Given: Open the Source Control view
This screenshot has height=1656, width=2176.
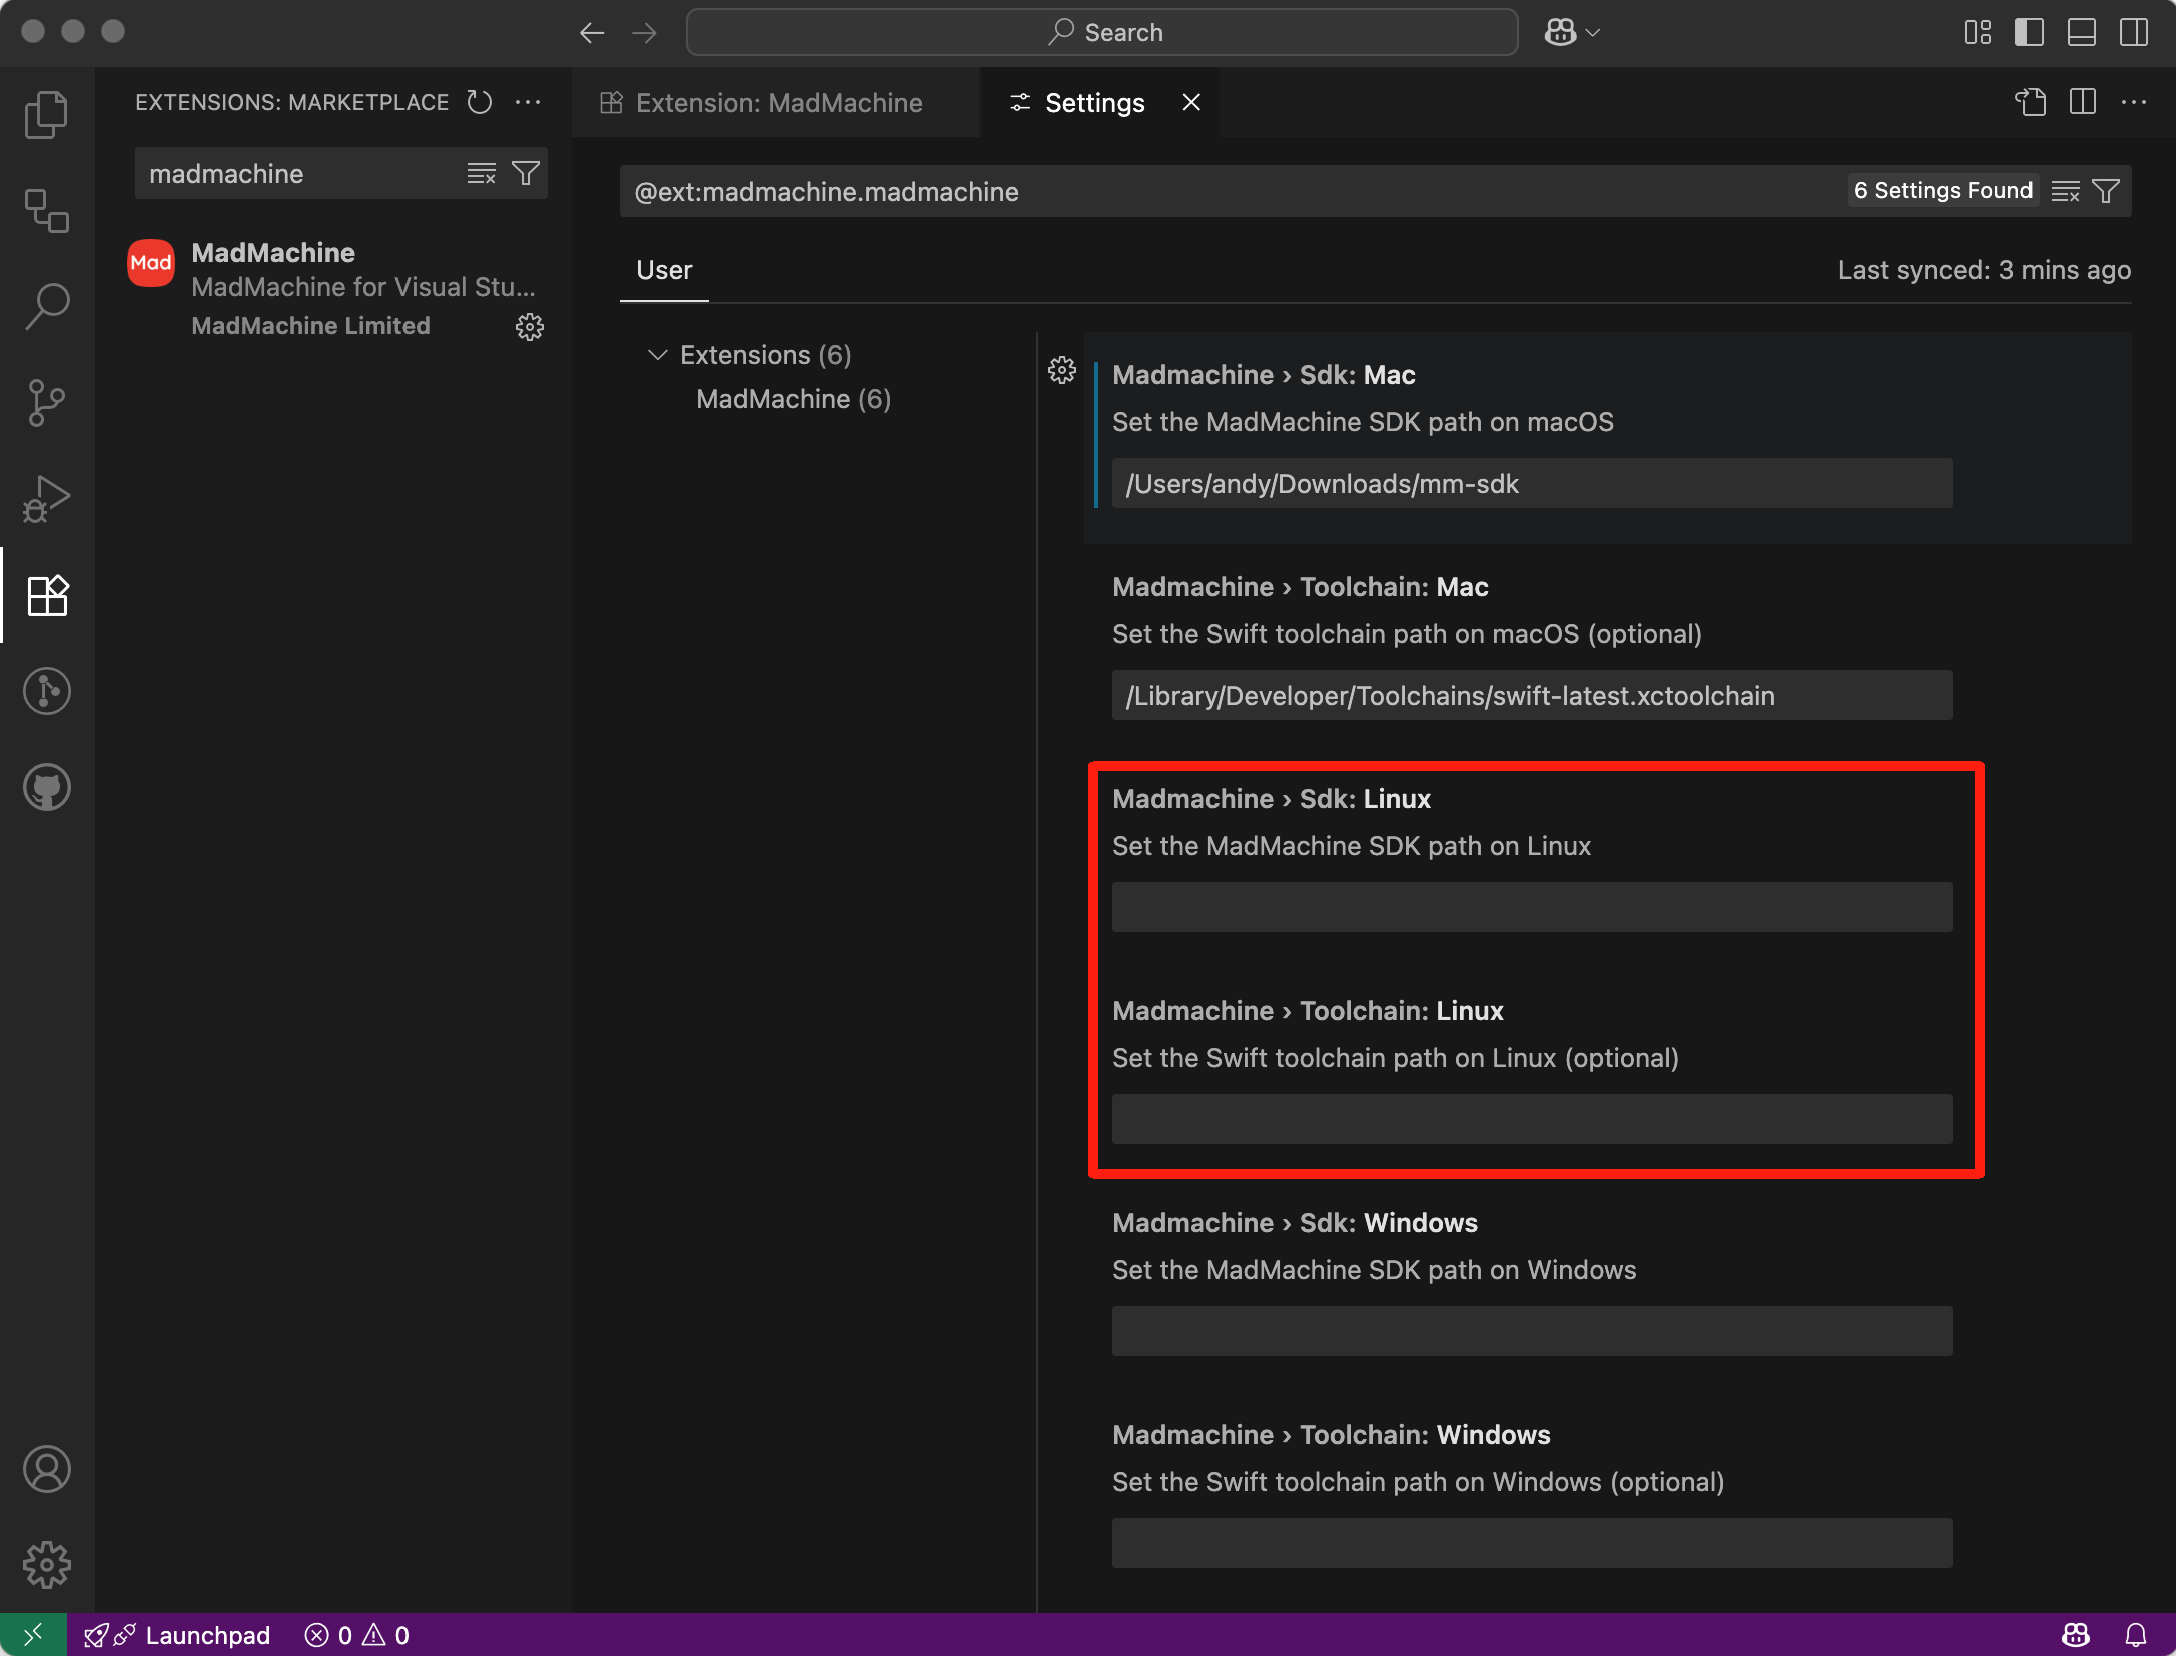Looking at the screenshot, I should (47, 403).
